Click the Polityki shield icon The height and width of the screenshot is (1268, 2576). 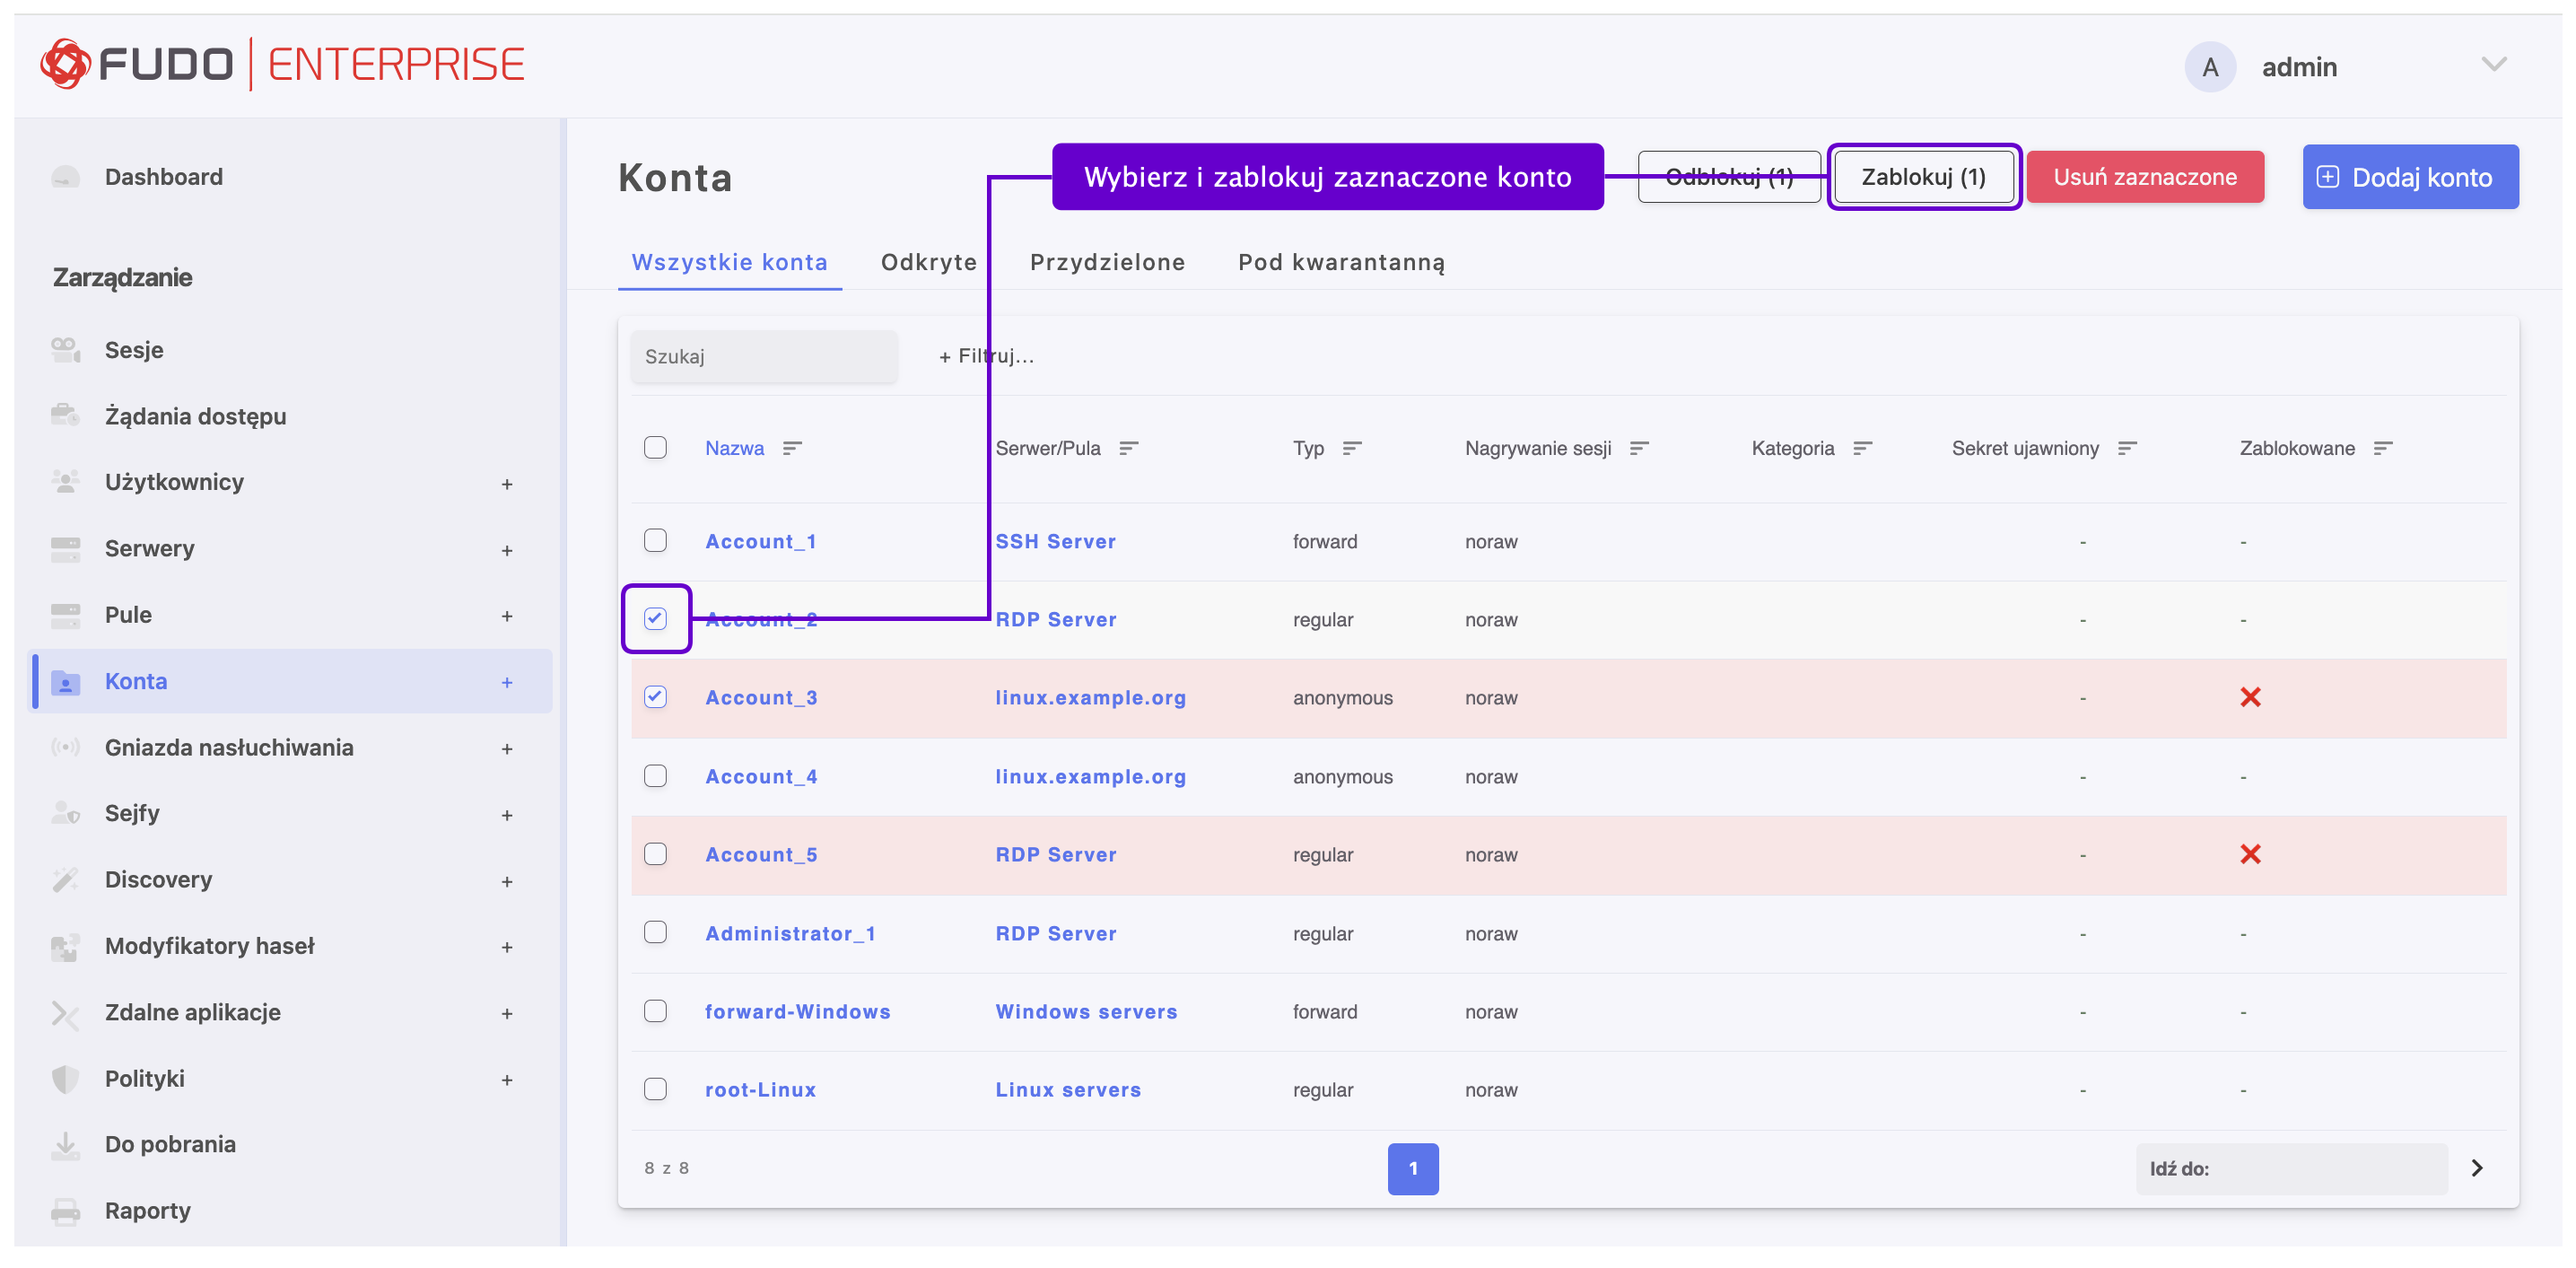(65, 1078)
